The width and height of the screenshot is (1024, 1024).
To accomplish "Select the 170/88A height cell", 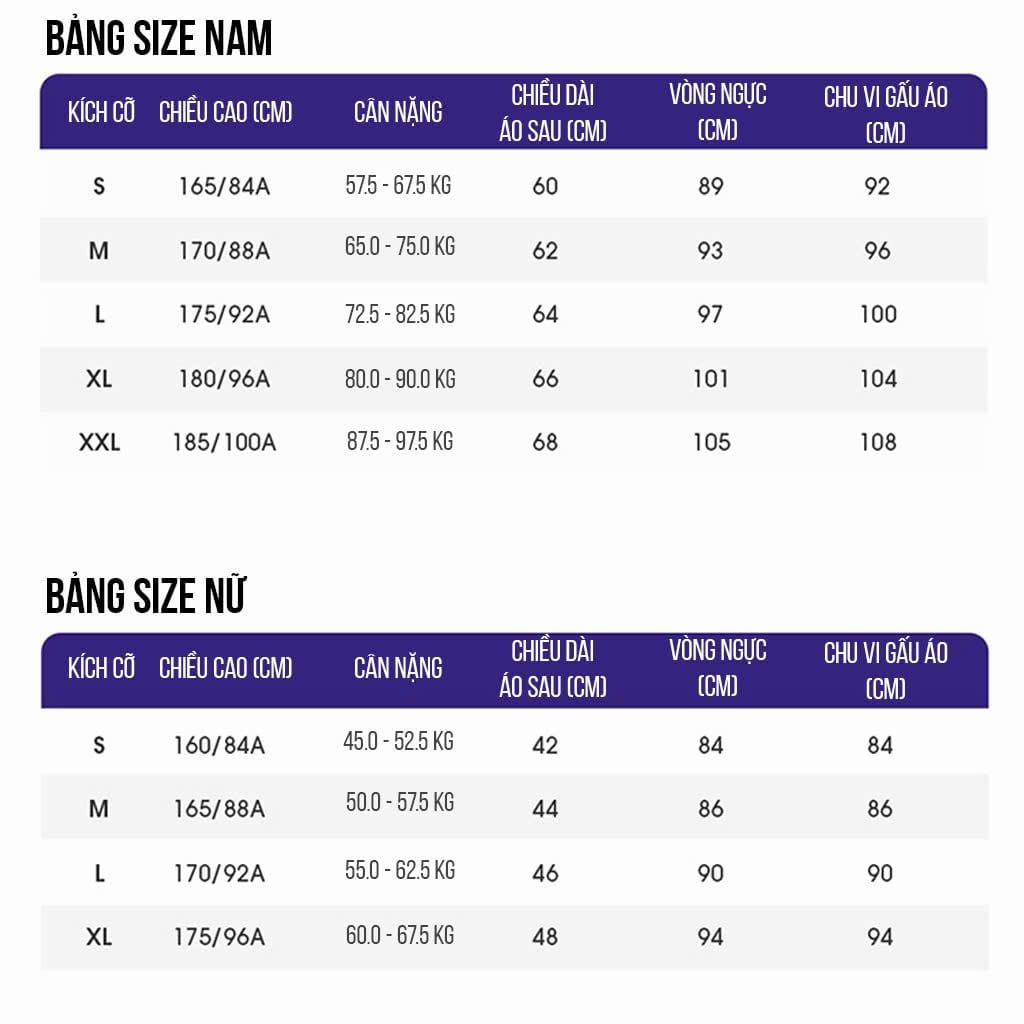I will pyautogui.click(x=224, y=250).
